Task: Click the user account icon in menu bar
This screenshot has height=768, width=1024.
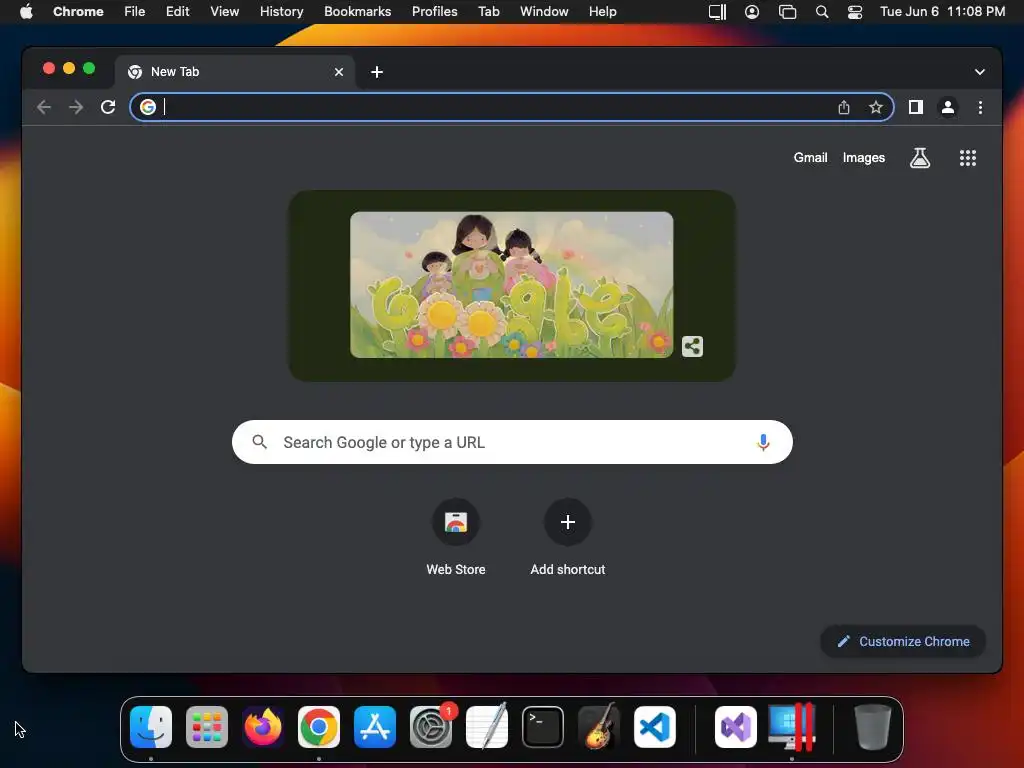Action: click(752, 12)
